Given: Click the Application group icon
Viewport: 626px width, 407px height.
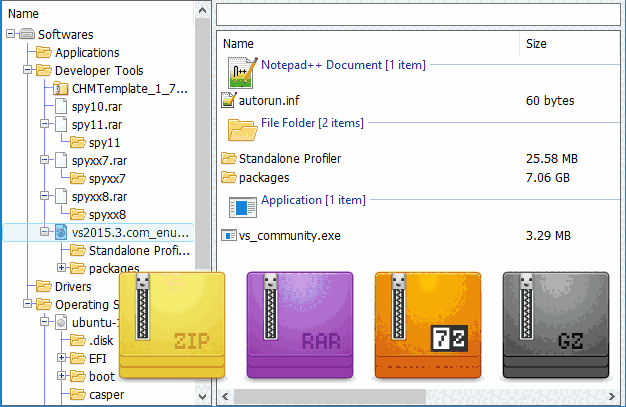Looking at the screenshot, I should pyautogui.click(x=243, y=207).
